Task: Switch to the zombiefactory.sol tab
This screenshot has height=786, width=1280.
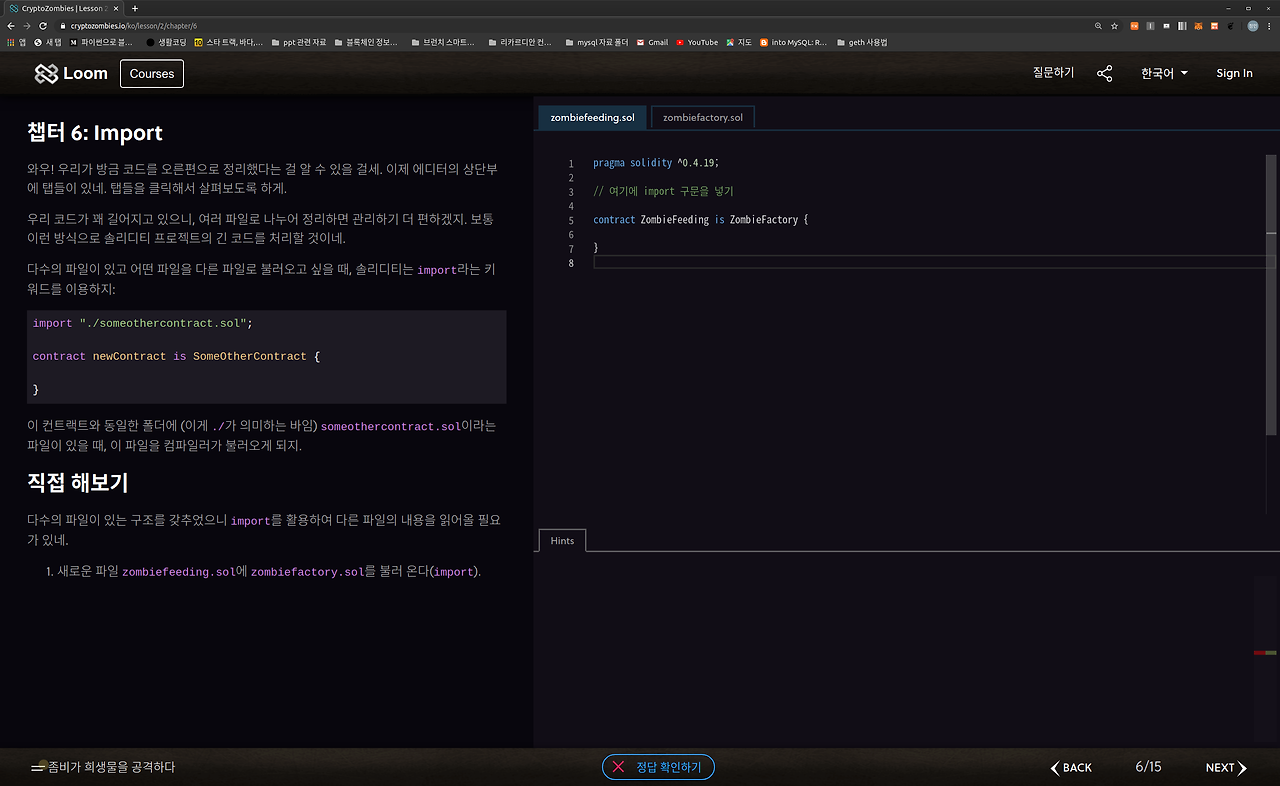Action: [x=702, y=117]
